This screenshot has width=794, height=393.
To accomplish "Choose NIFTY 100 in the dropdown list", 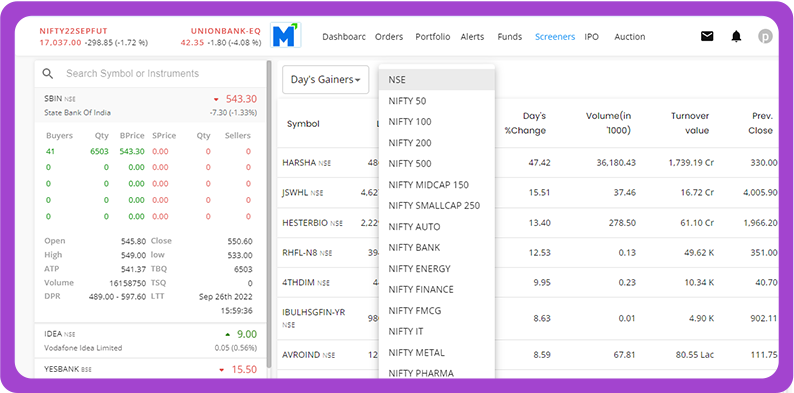I will pyautogui.click(x=436, y=122).
